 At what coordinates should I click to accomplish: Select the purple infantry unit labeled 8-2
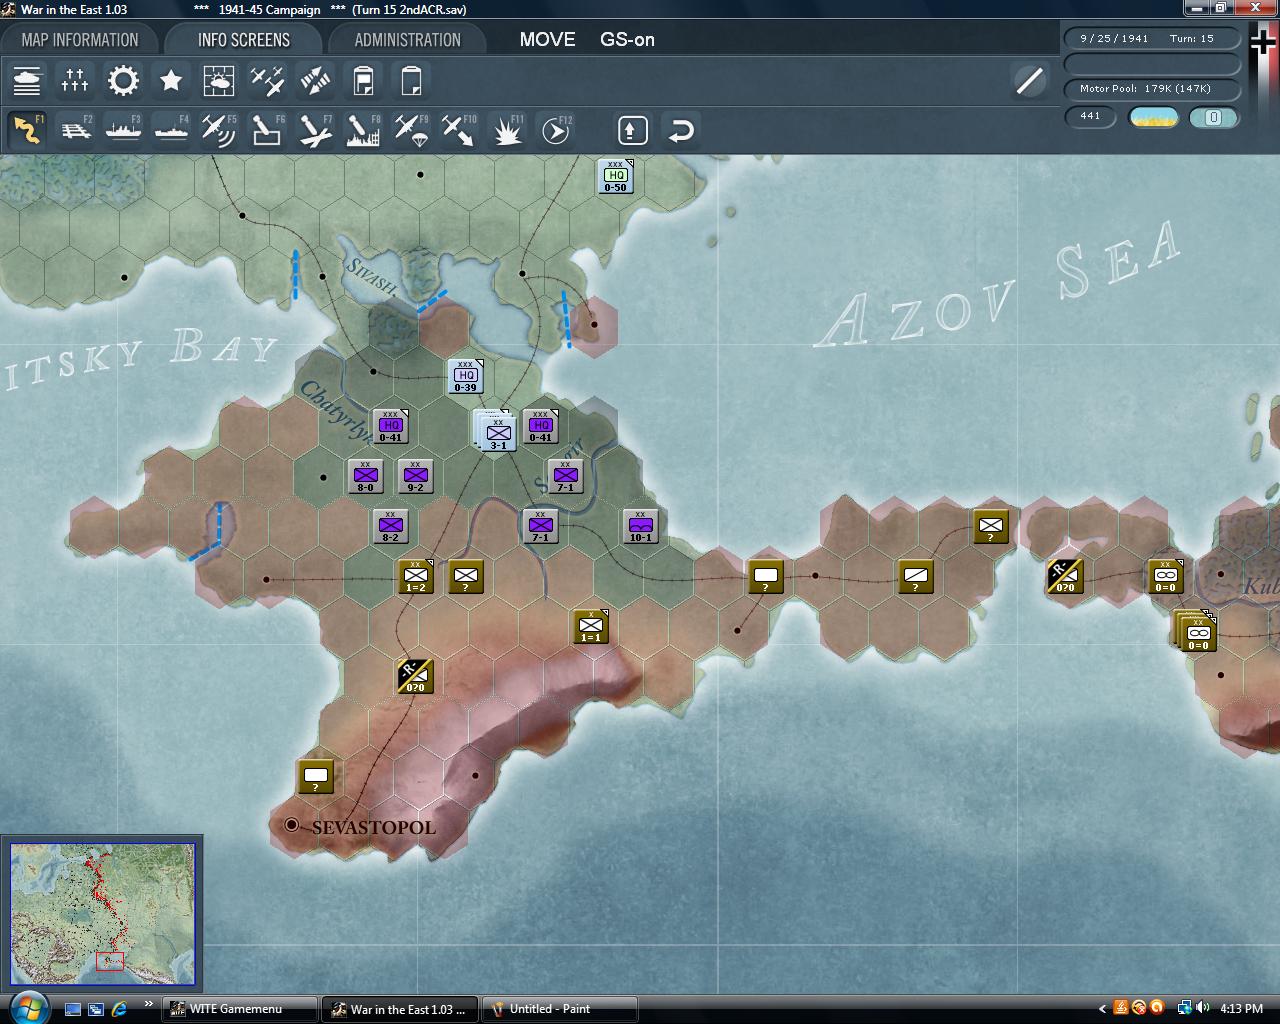click(x=390, y=526)
